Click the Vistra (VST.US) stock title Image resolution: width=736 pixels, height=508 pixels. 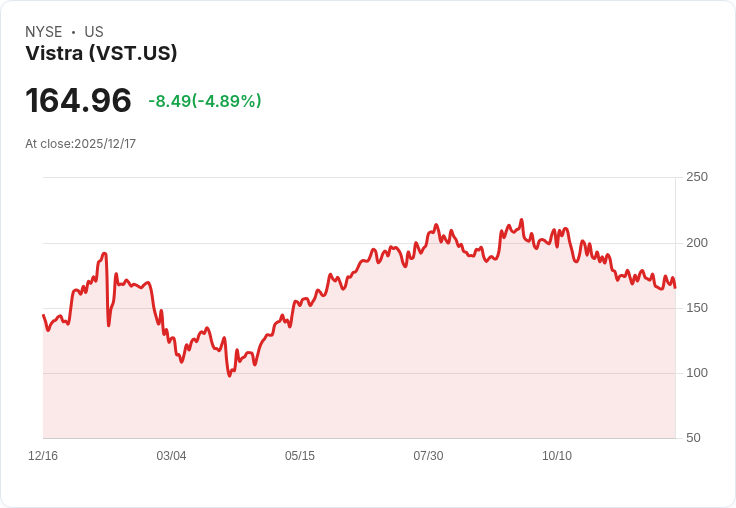(101, 54)
